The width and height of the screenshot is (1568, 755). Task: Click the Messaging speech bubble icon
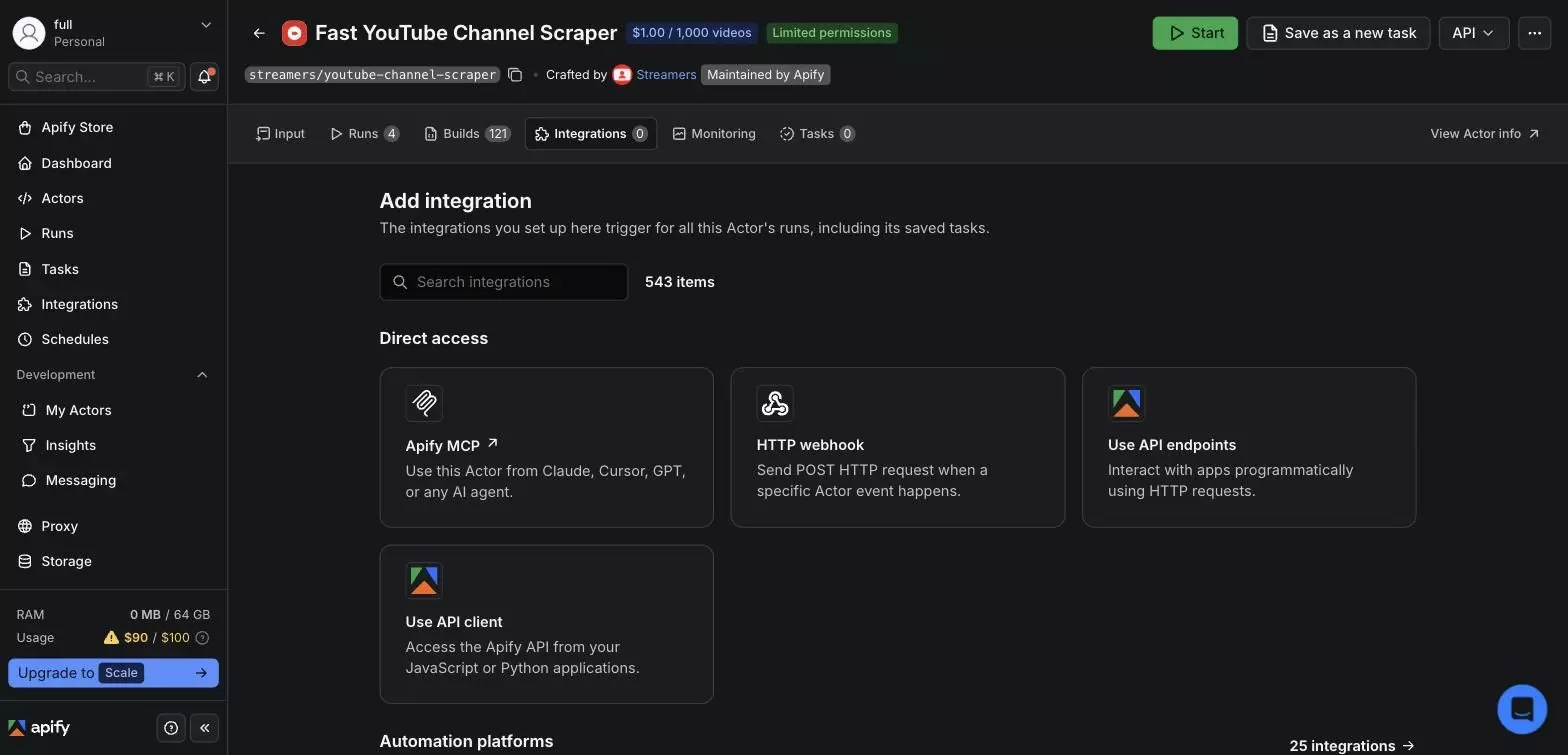coord(29,480)
